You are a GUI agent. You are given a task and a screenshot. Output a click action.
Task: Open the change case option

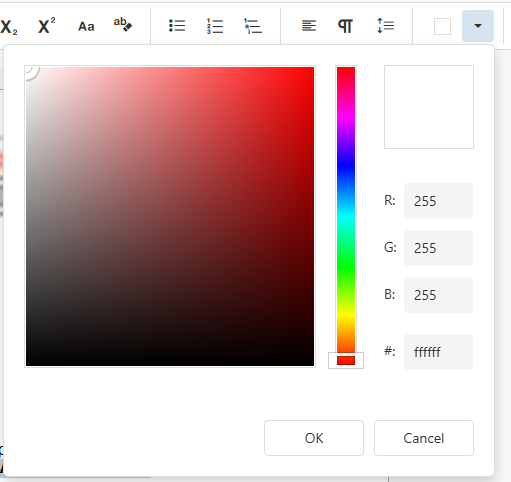click(86, 26)
